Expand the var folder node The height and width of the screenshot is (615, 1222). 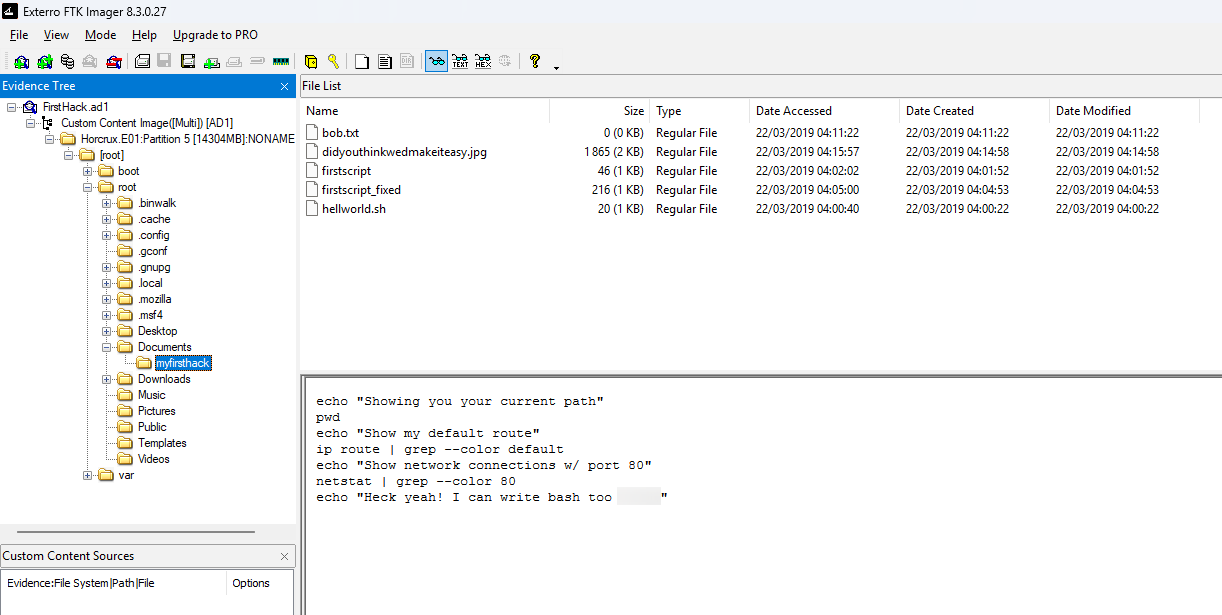click(88, 475)
